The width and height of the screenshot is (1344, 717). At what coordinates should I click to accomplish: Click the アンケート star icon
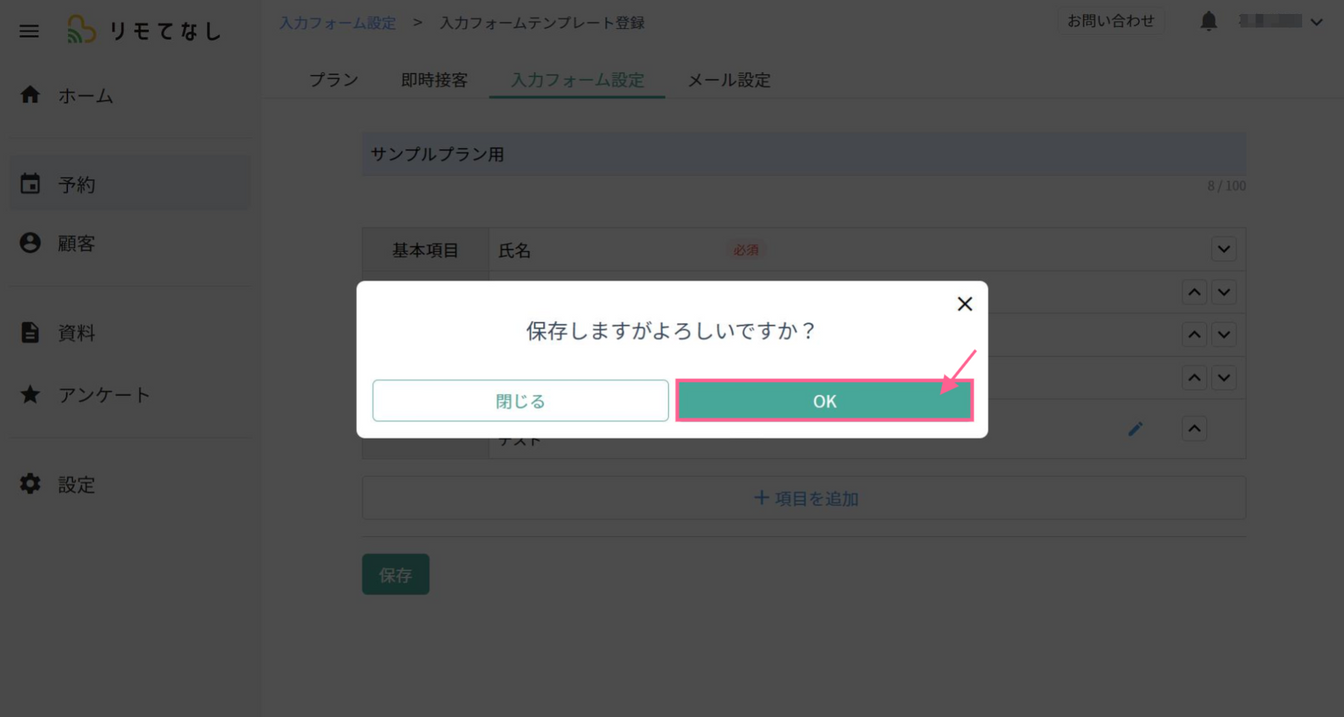30,394
